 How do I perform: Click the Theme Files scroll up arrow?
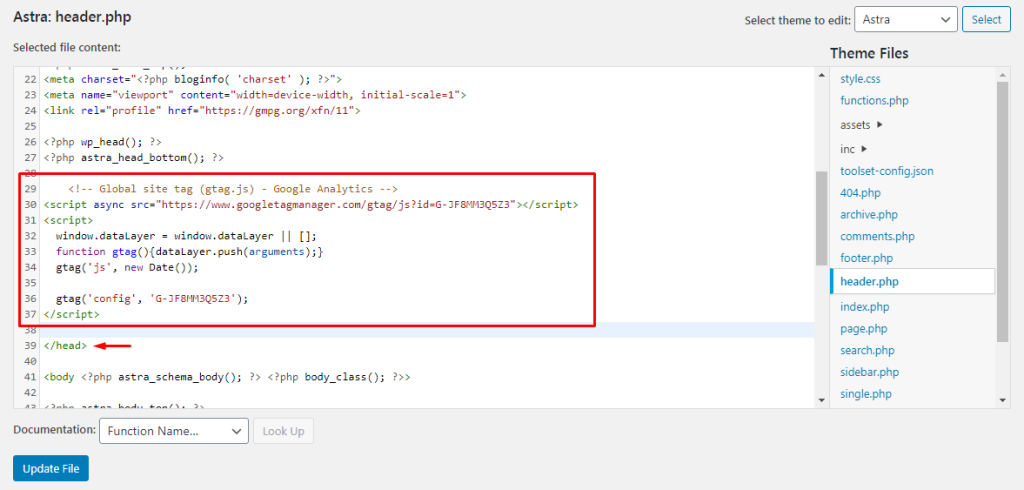[x=1003, y=75]
